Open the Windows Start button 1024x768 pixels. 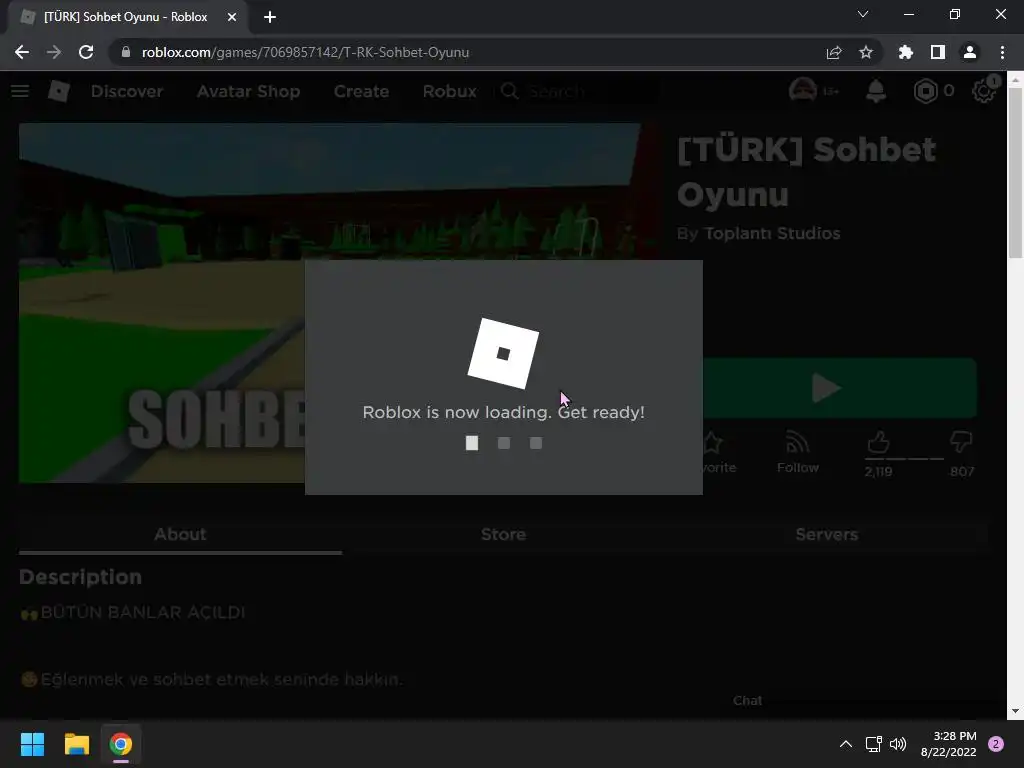(32, 744)
